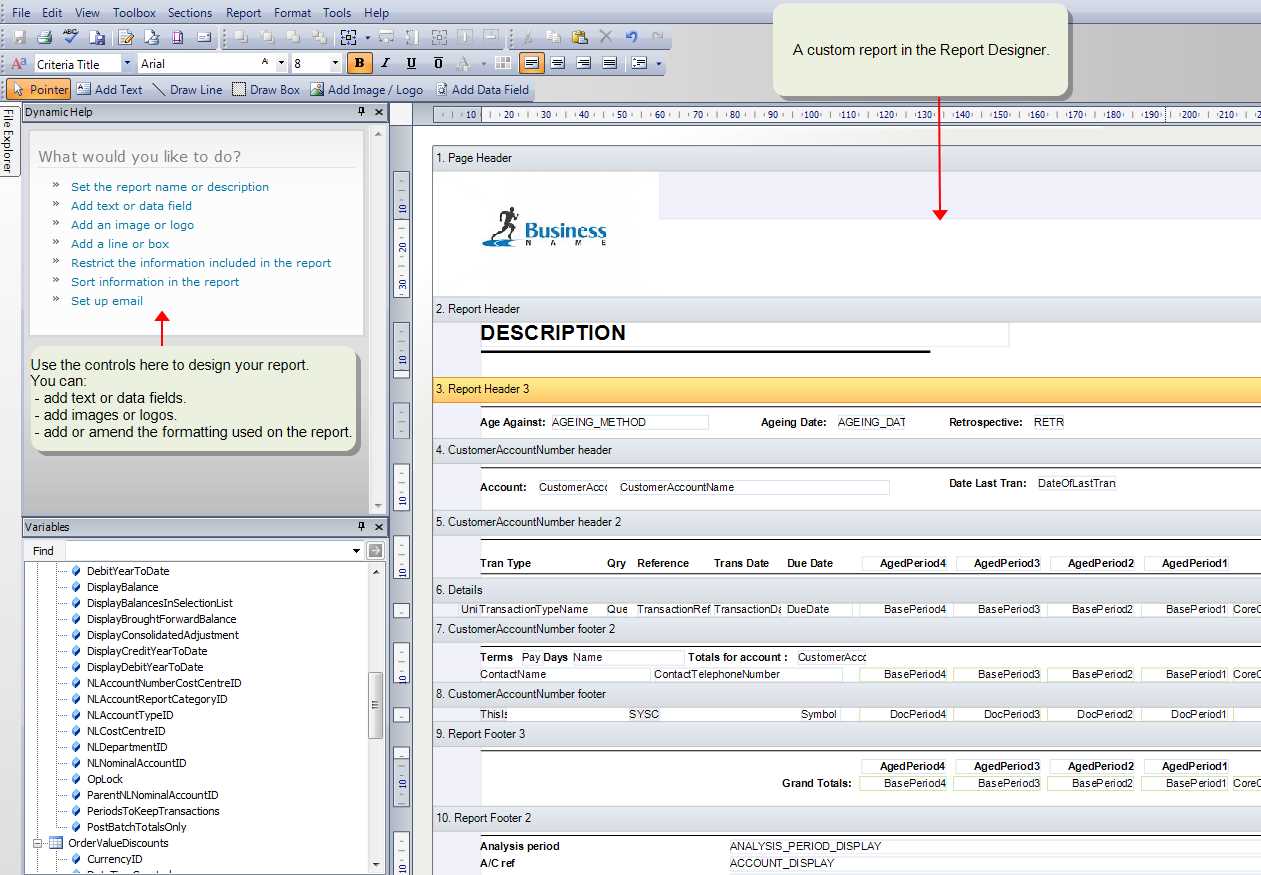Click 'Add an image or logo' link

pyautogui.click(x=132, y=225)
